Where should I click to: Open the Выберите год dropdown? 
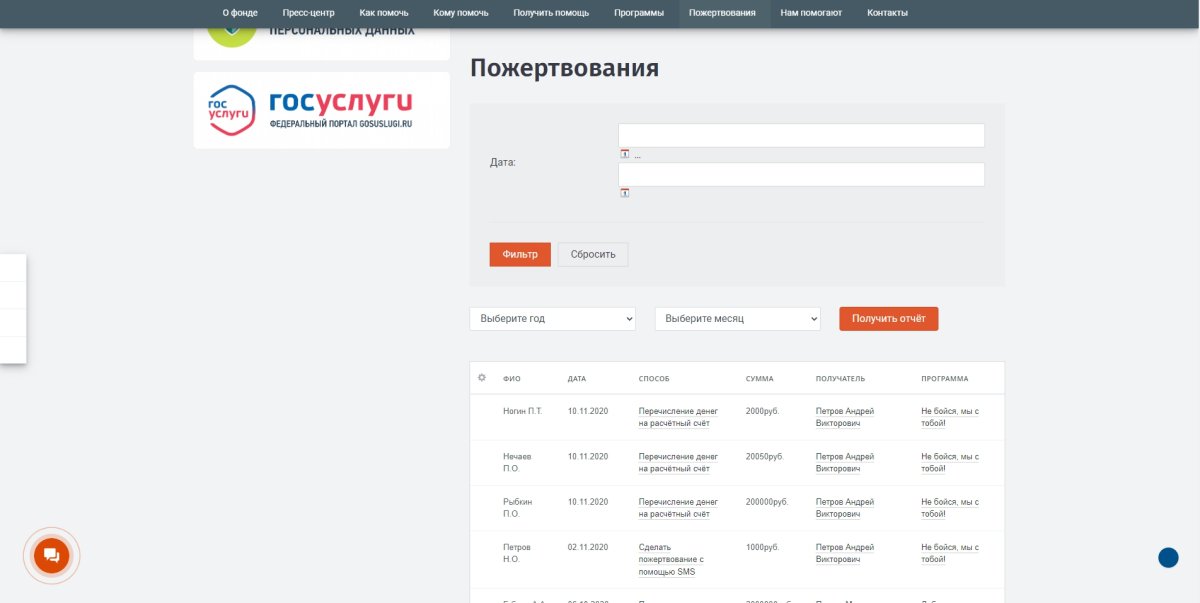[552, 318]
